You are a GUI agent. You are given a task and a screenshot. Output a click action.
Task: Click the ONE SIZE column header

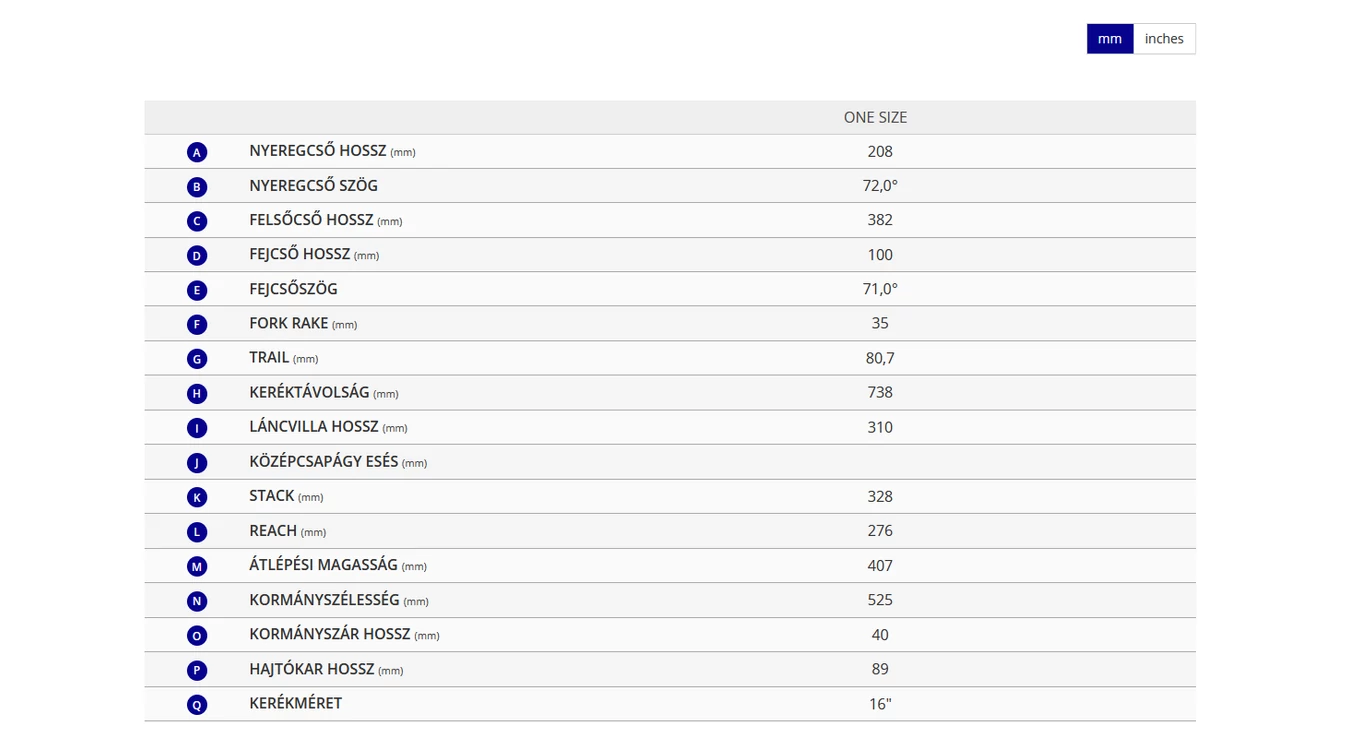875,117
